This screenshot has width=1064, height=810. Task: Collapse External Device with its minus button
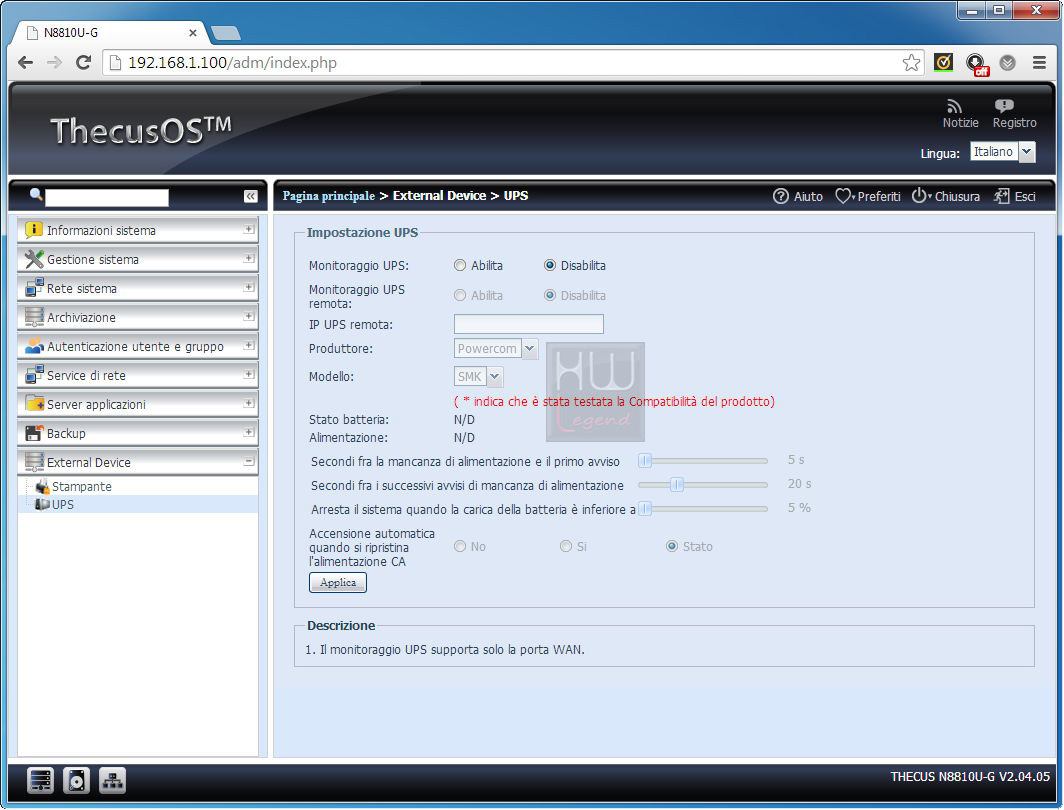pos(248,461)
